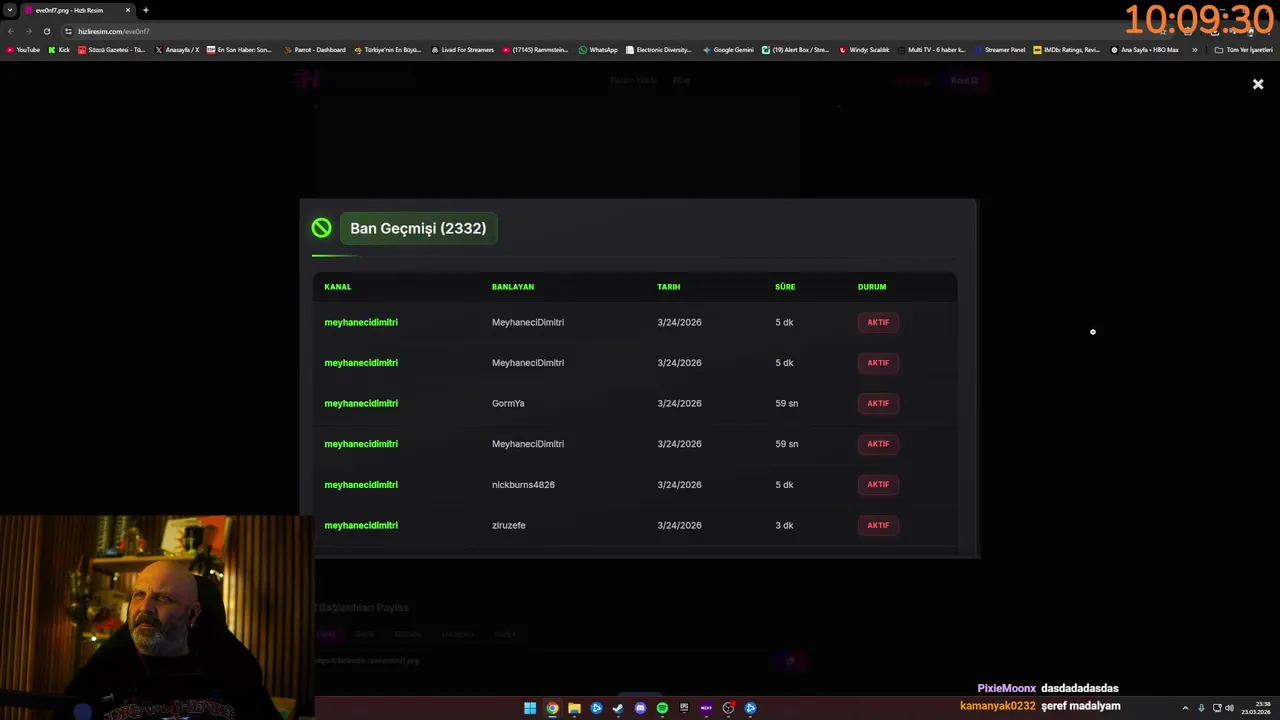The image size is (1280, 720).
Task: Close the eve0nf7.png browser tab
Action: 128,10
